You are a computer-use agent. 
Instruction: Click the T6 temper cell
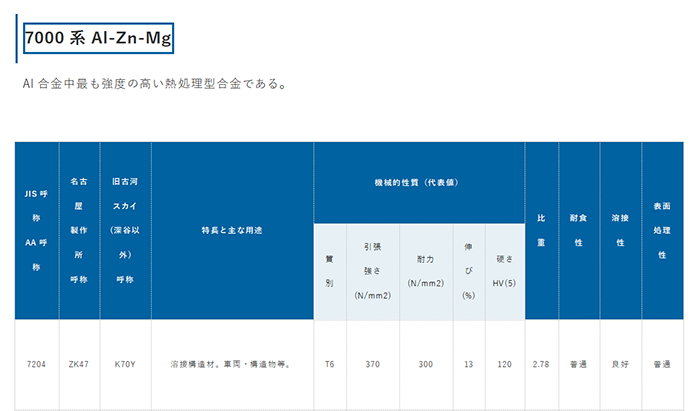[x=329, y=364]
